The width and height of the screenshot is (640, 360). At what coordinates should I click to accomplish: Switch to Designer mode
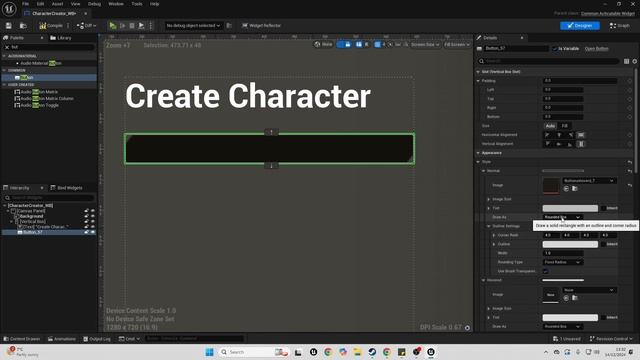580,25
